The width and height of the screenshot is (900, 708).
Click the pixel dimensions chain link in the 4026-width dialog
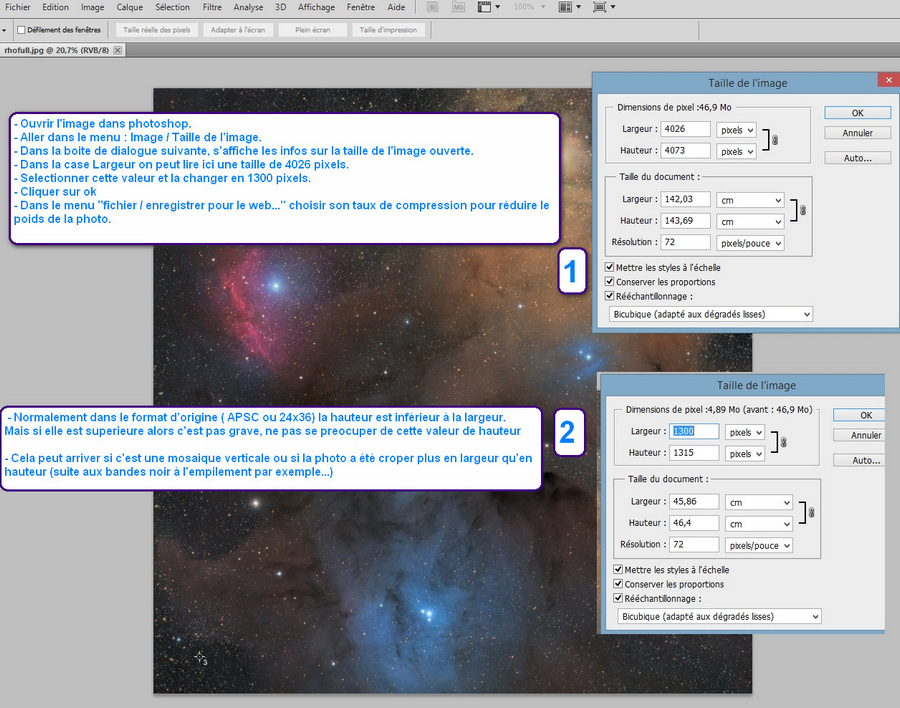[775, 140]
